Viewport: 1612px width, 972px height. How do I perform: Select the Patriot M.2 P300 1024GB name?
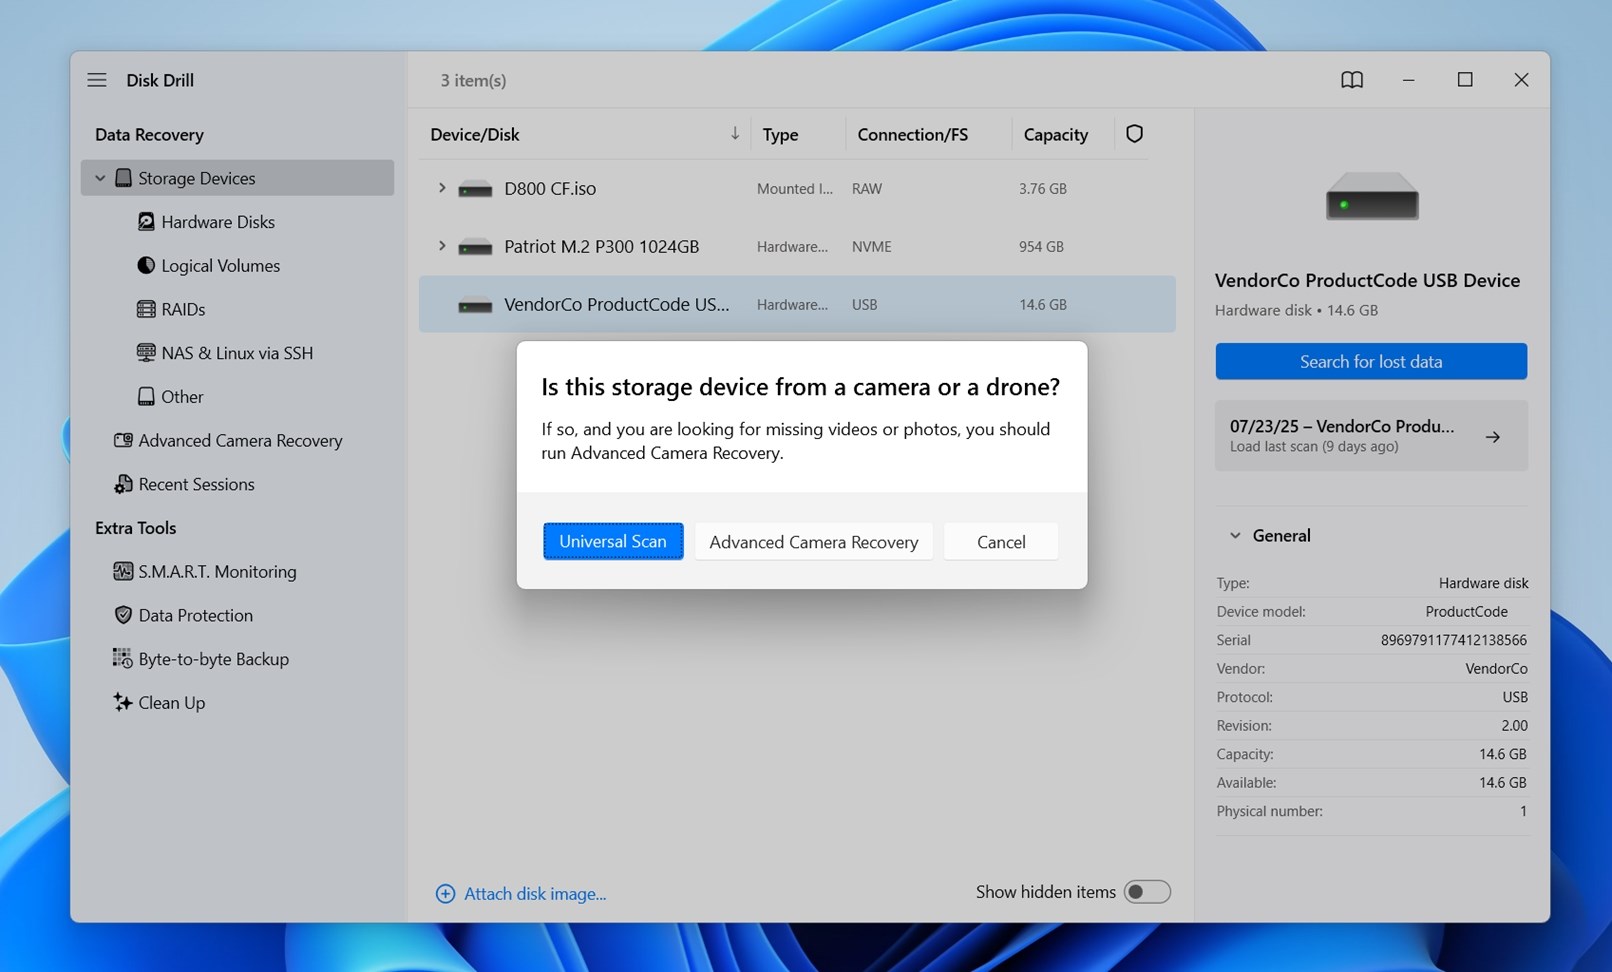pos(601,246)
